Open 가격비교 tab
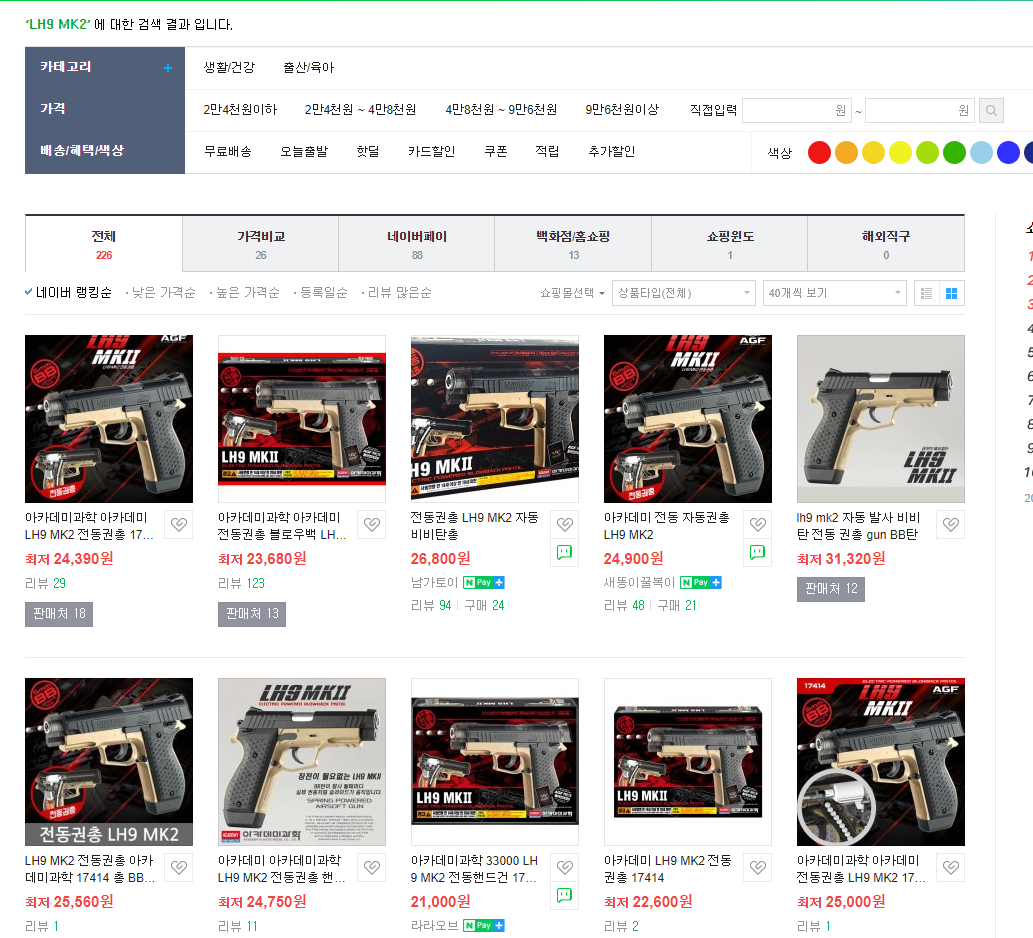Viewport: 1033px width, 938px height. click(260, 244)
